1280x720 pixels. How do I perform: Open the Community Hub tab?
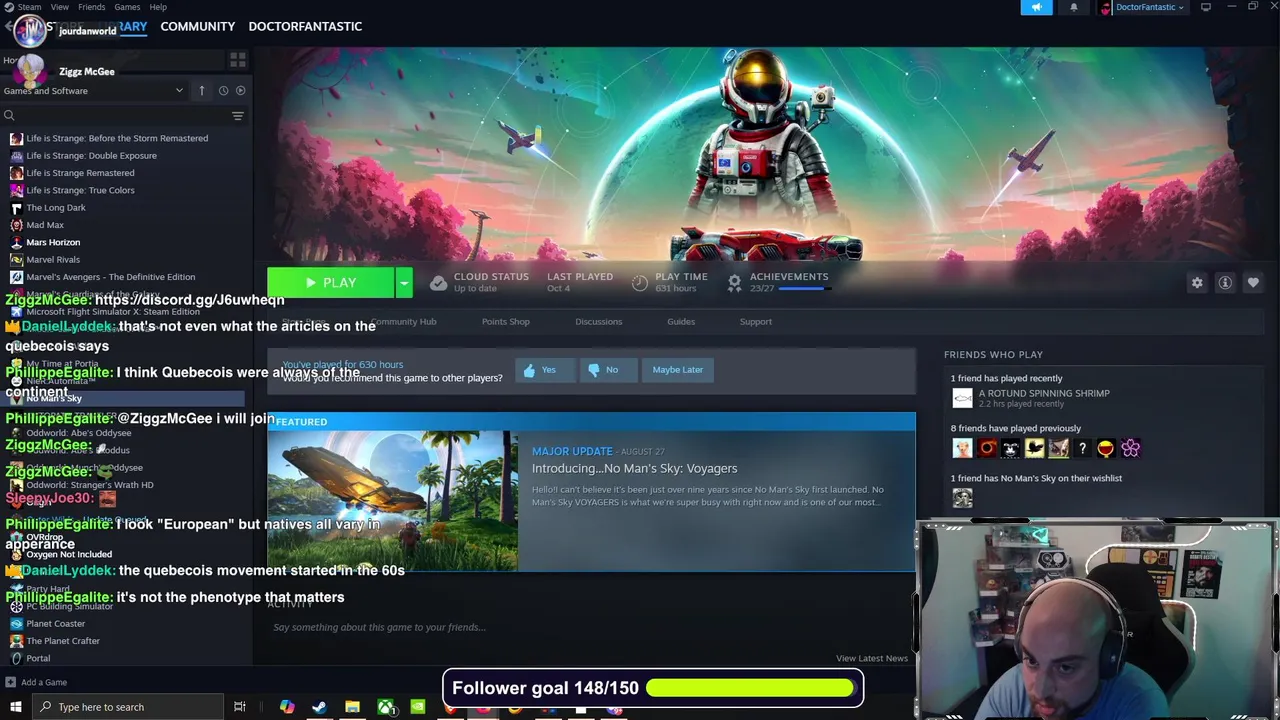(403, 321)
